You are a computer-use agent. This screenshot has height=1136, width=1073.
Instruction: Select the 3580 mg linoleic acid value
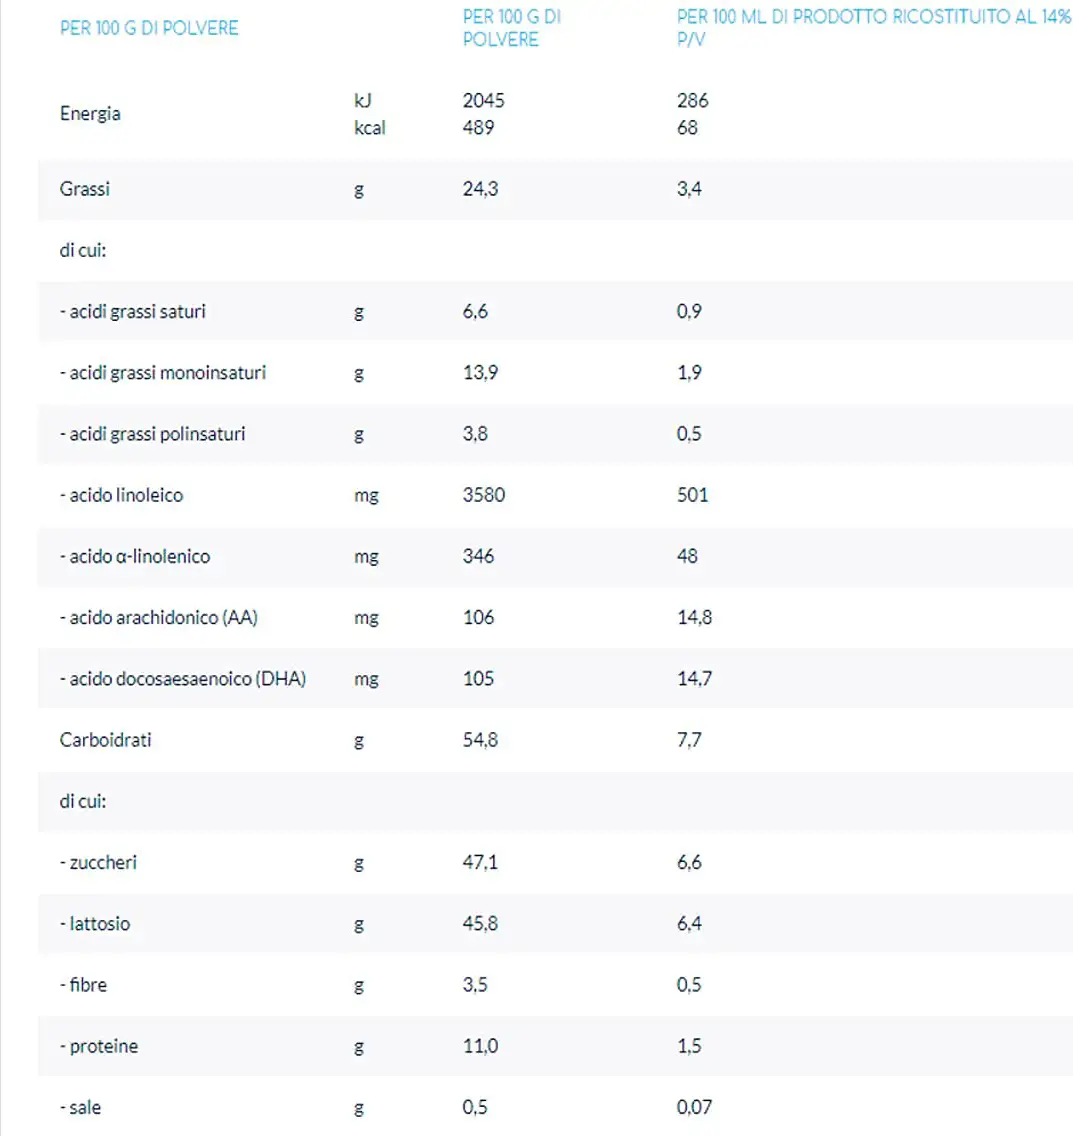click(x=484, y=495)
